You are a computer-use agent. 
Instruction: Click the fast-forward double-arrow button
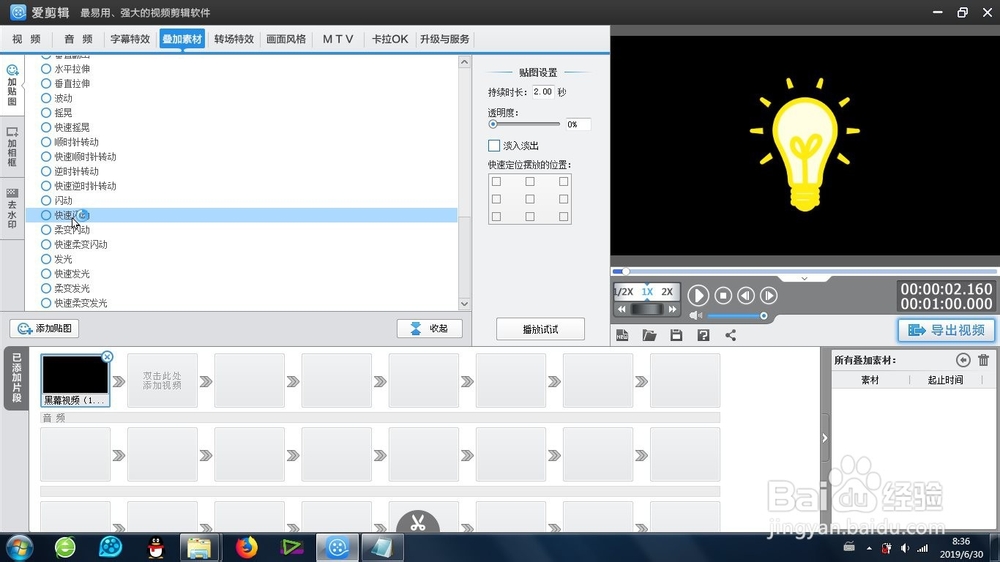672,309
